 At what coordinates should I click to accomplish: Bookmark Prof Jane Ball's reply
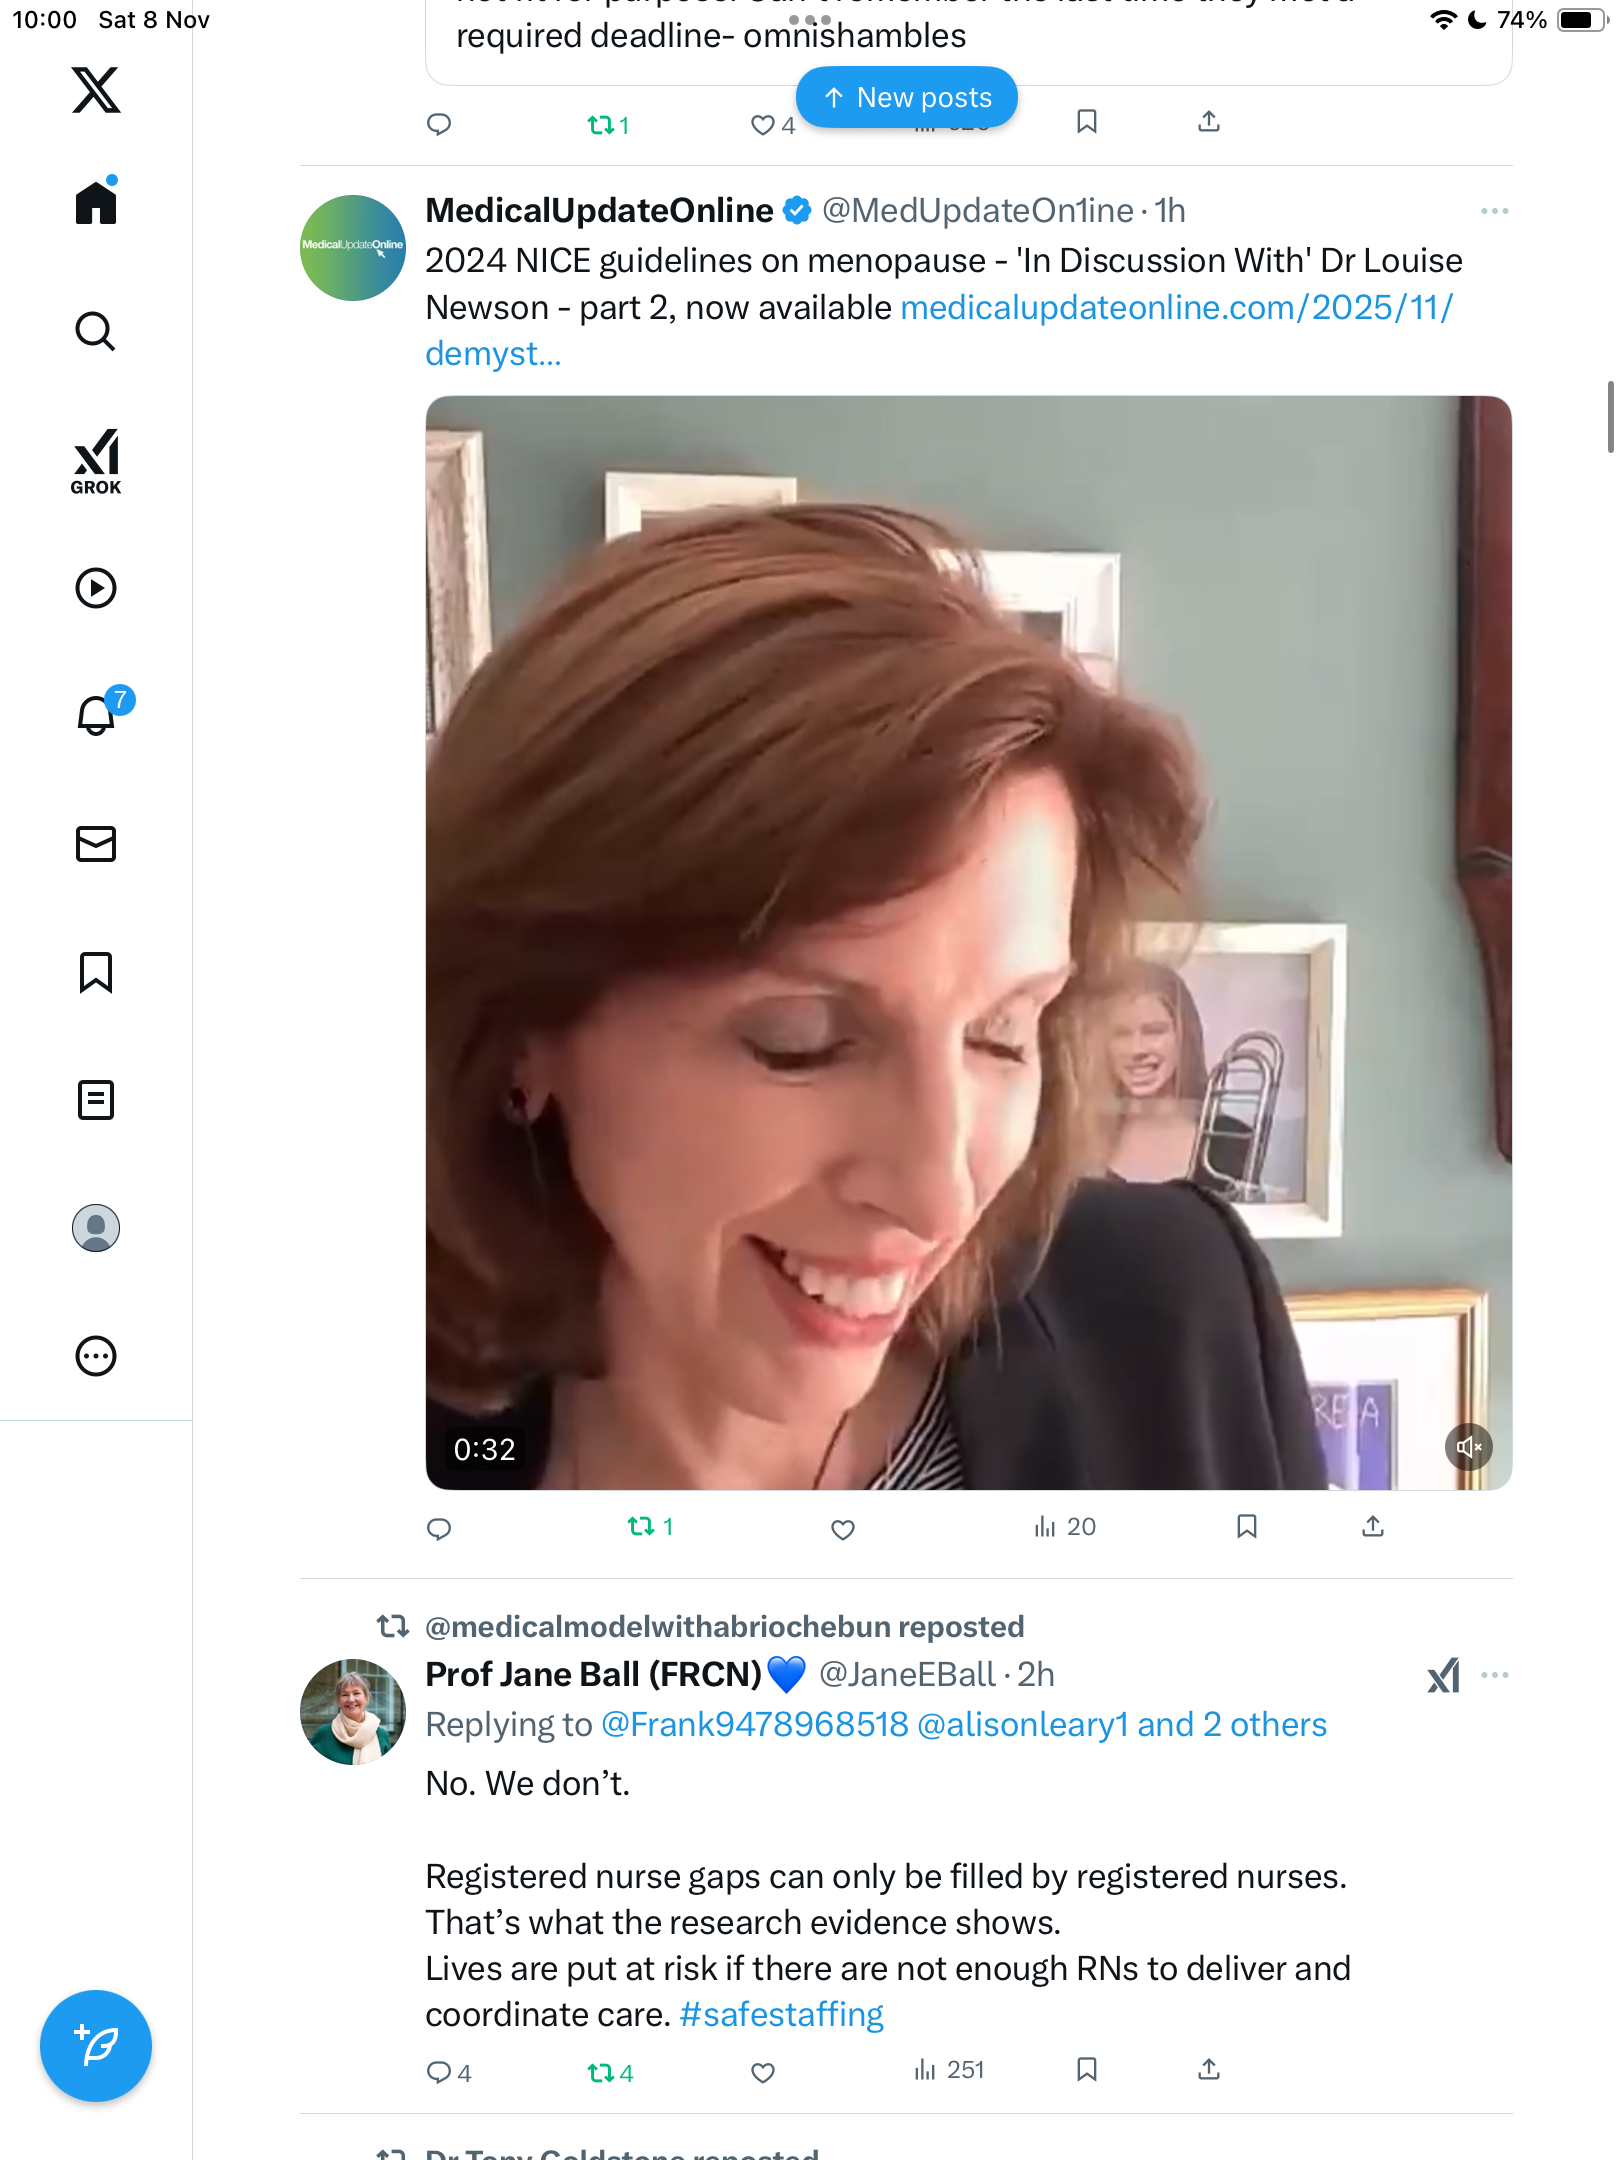click(x=1087, y=2069)
